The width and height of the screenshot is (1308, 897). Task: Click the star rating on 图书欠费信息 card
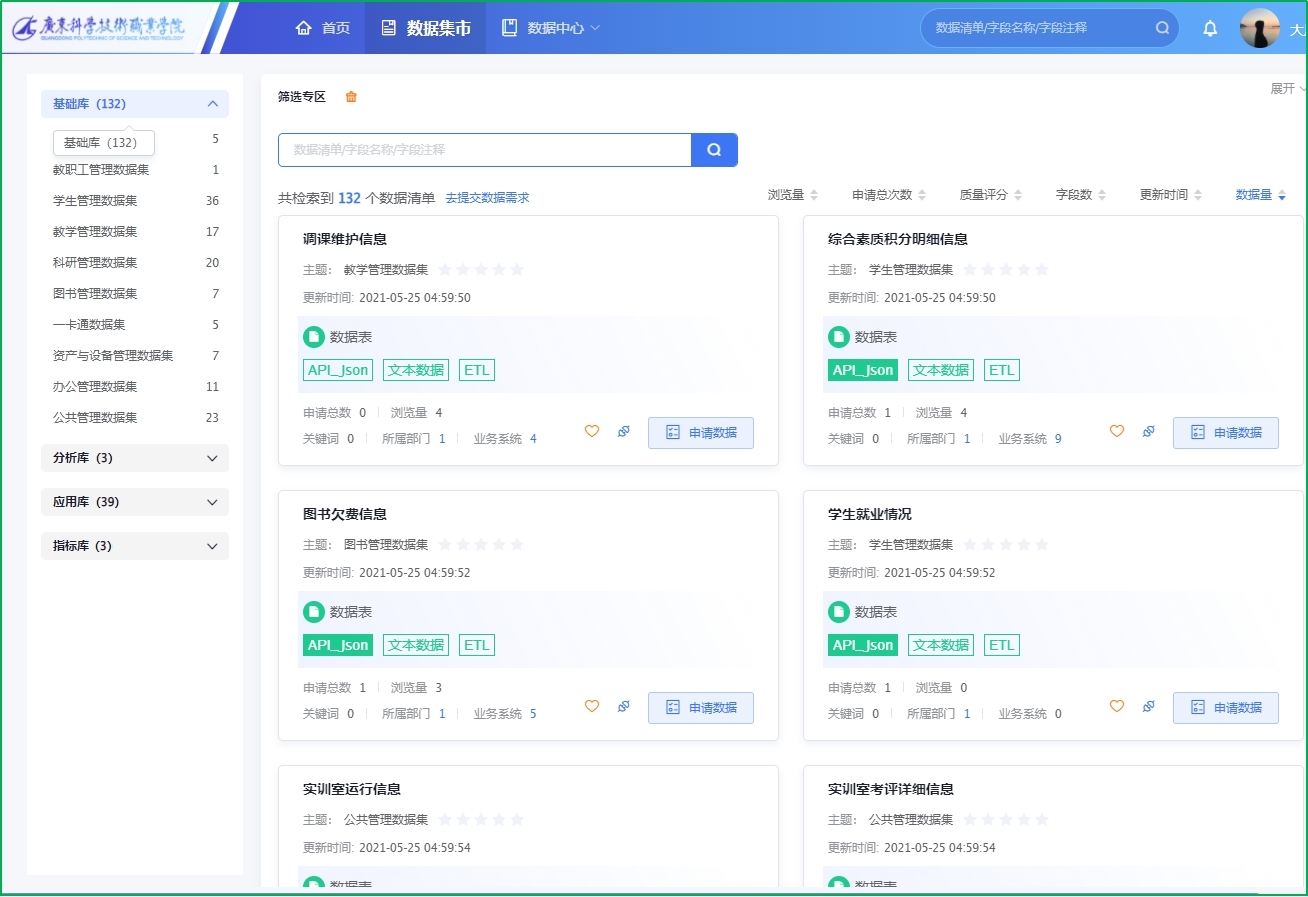(x=481, y=544)
